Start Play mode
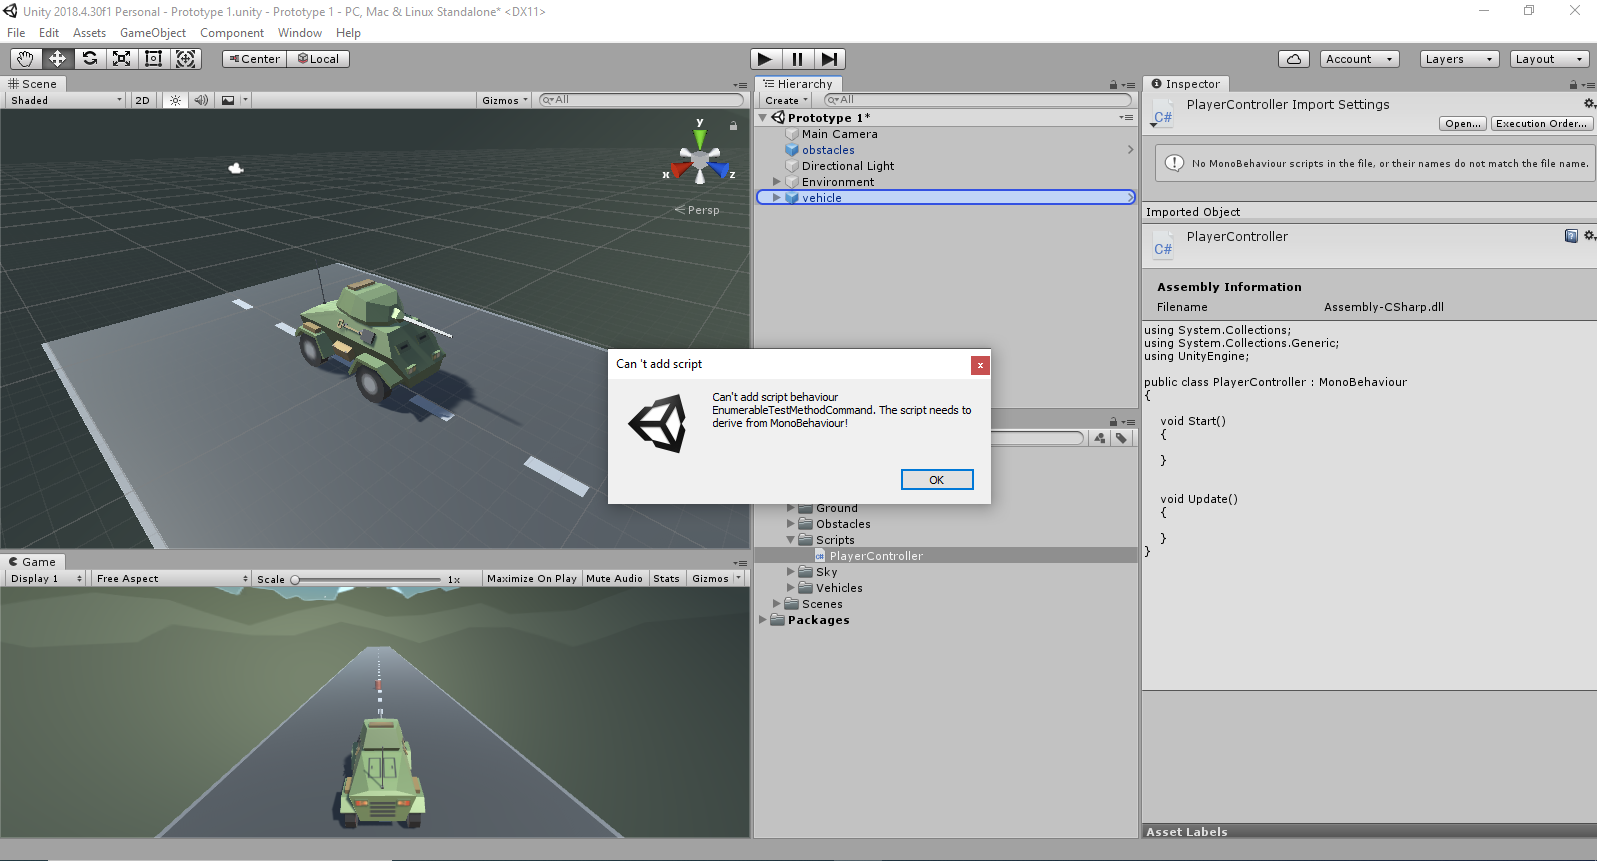 coord(765,59)
